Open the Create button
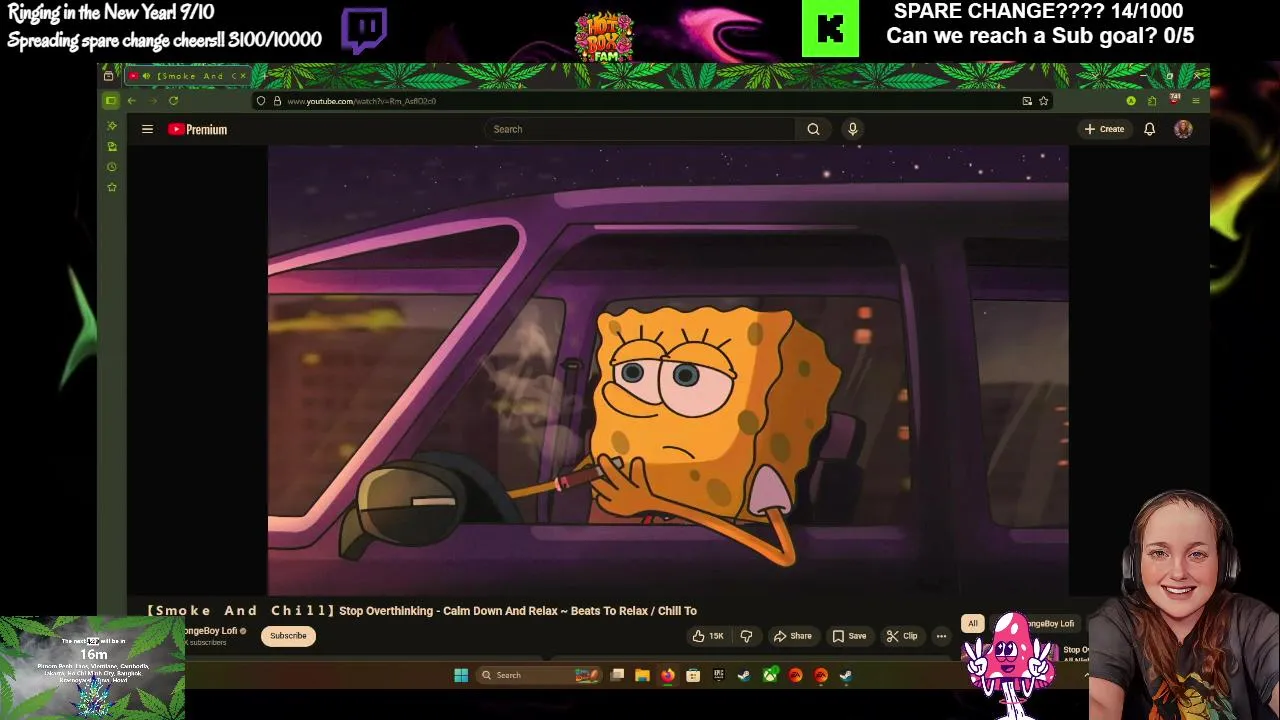The height and width of the screenshot is (720, 1280). [x=1104, y=129]
